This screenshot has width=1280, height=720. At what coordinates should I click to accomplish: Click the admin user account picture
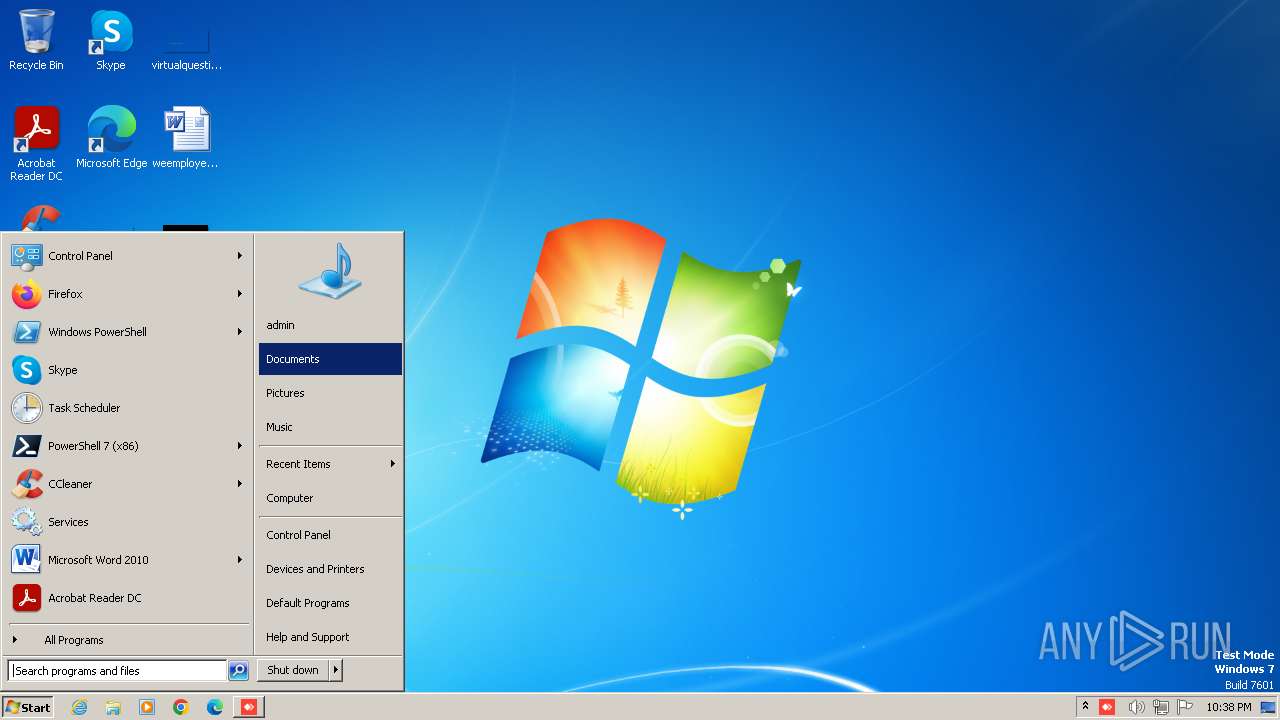tap(330, 271)
